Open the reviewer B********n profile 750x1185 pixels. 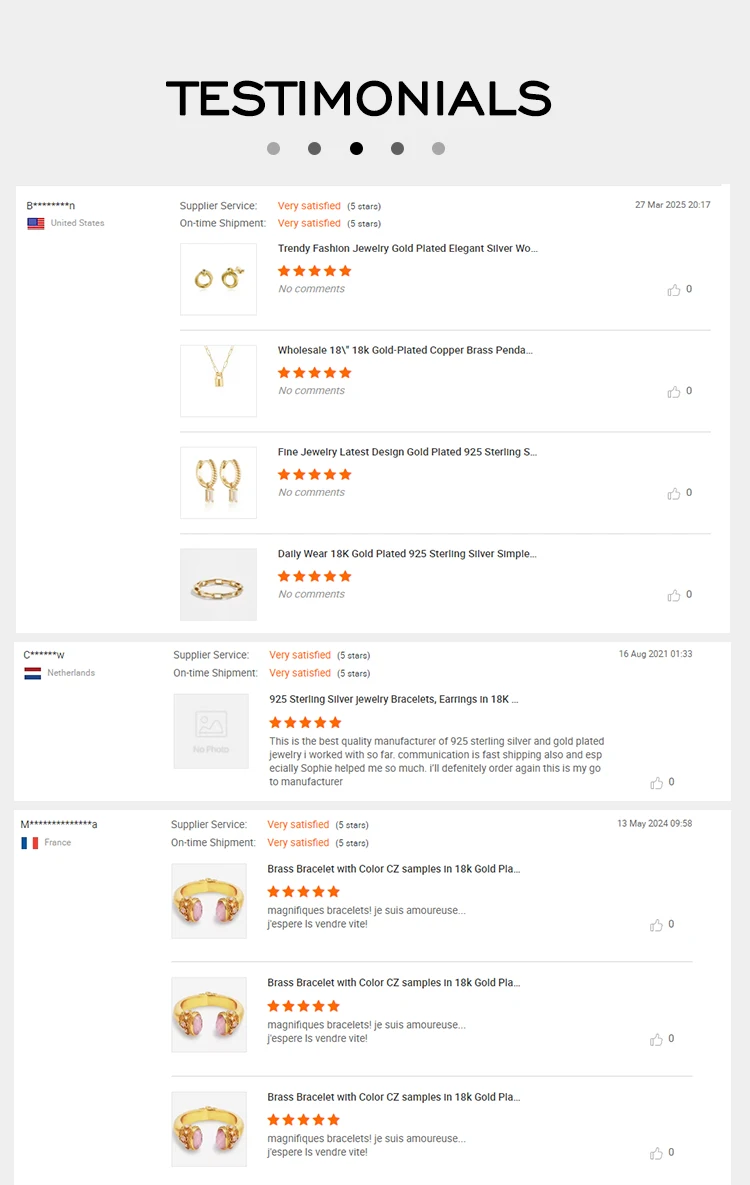pos(50,205)
